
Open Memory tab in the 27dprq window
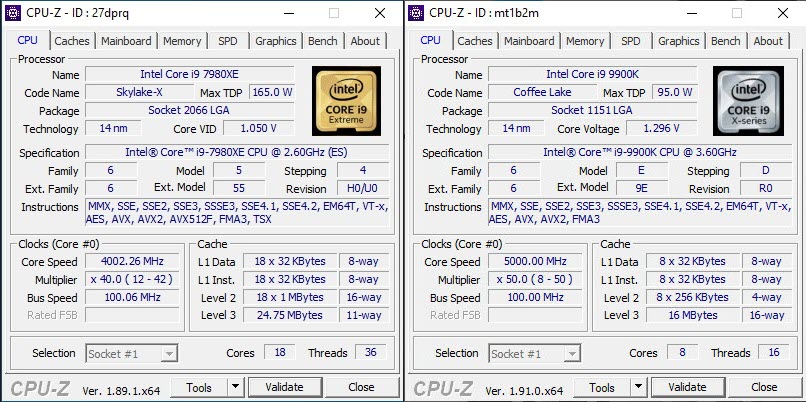182,41
